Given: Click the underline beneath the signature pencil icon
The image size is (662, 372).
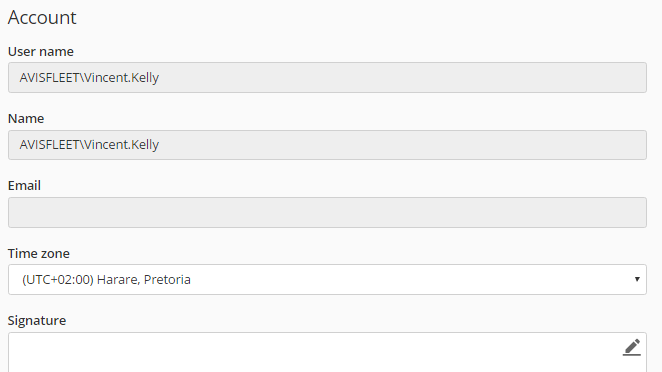Looking at the screenshot, I should pyautogui.click(x=632, y=355).
